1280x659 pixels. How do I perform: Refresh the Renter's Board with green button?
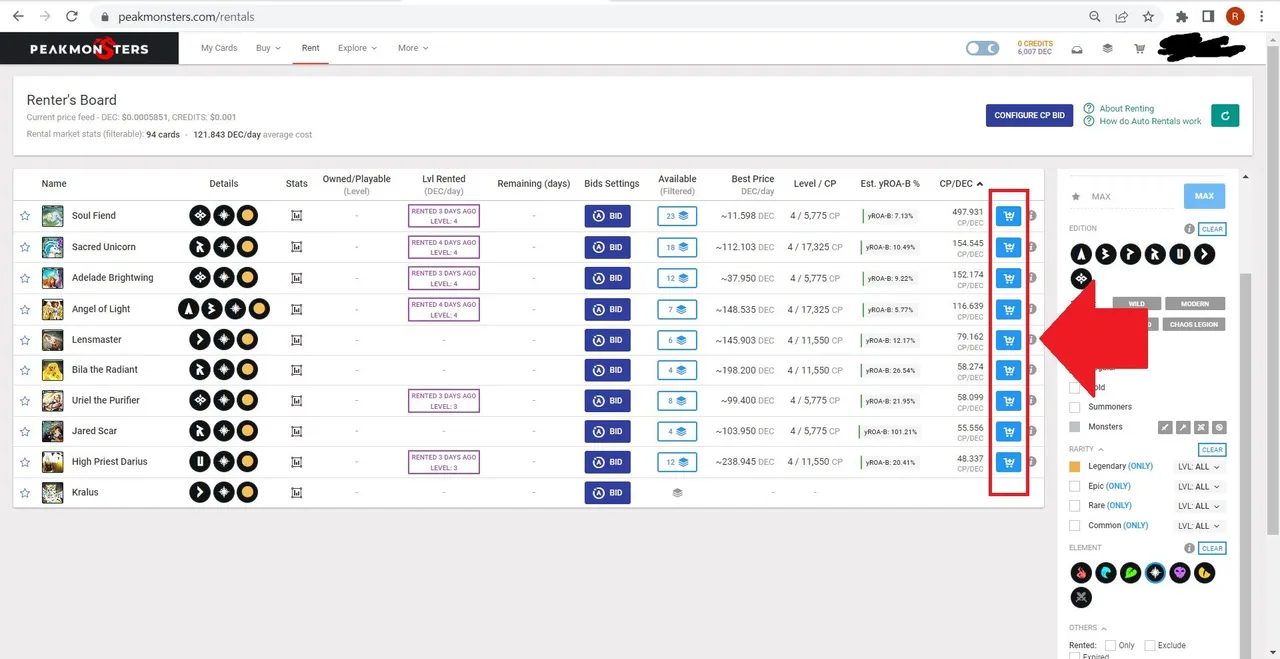[x=1225, y=115]
